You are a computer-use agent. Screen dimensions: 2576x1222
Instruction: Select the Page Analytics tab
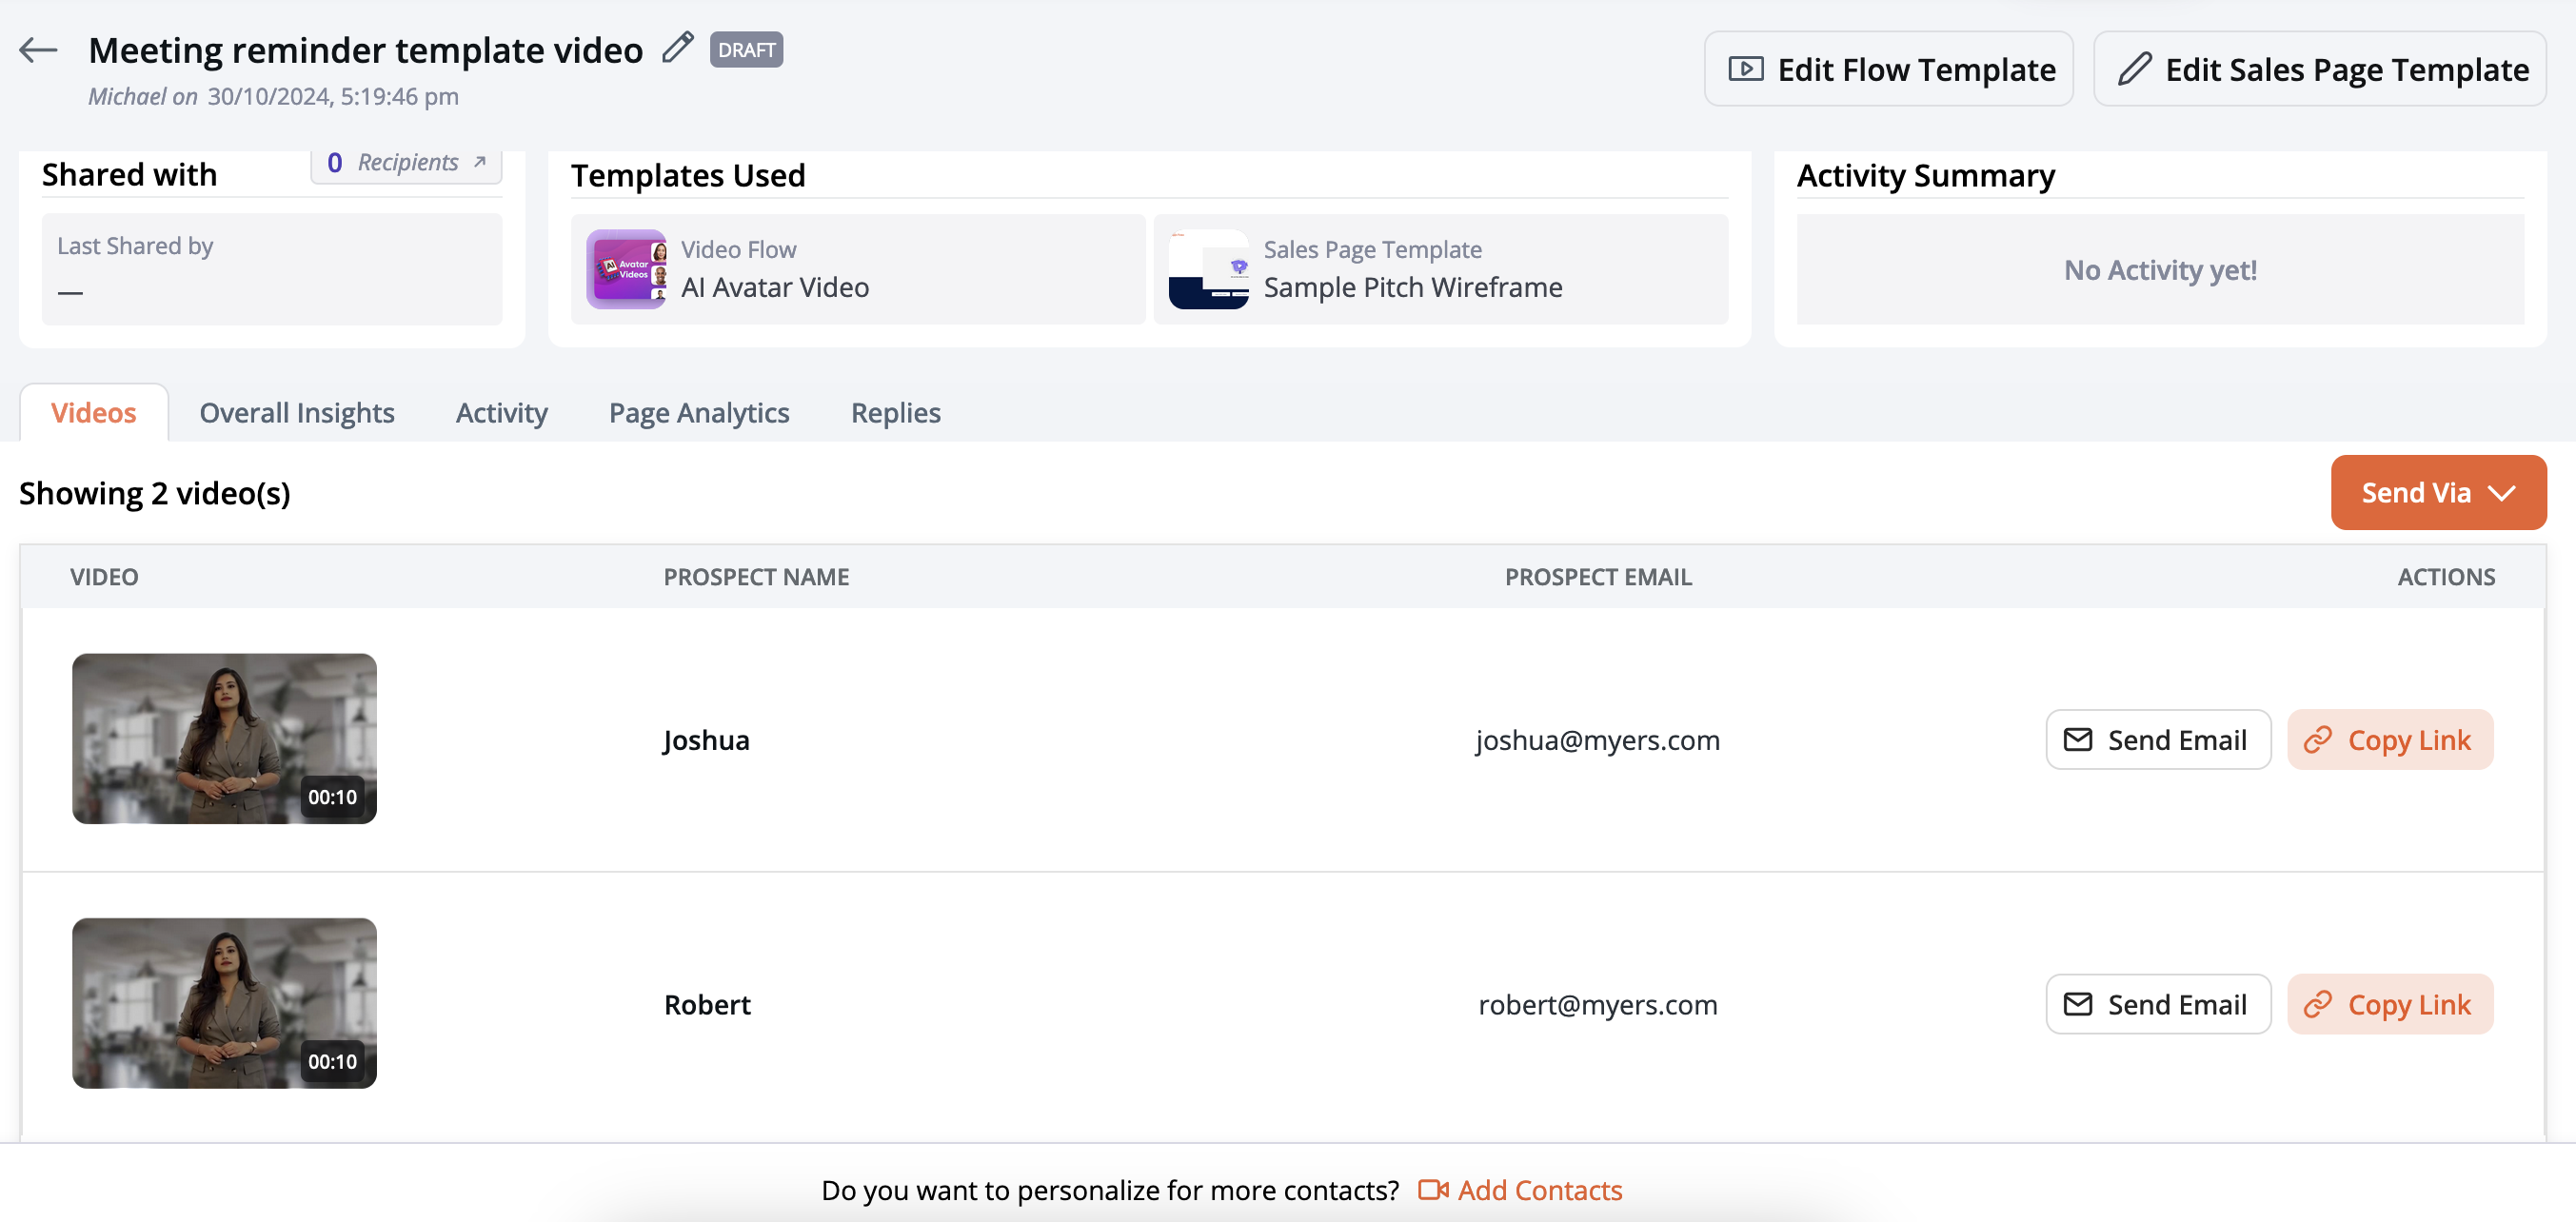tap(698, 412)
